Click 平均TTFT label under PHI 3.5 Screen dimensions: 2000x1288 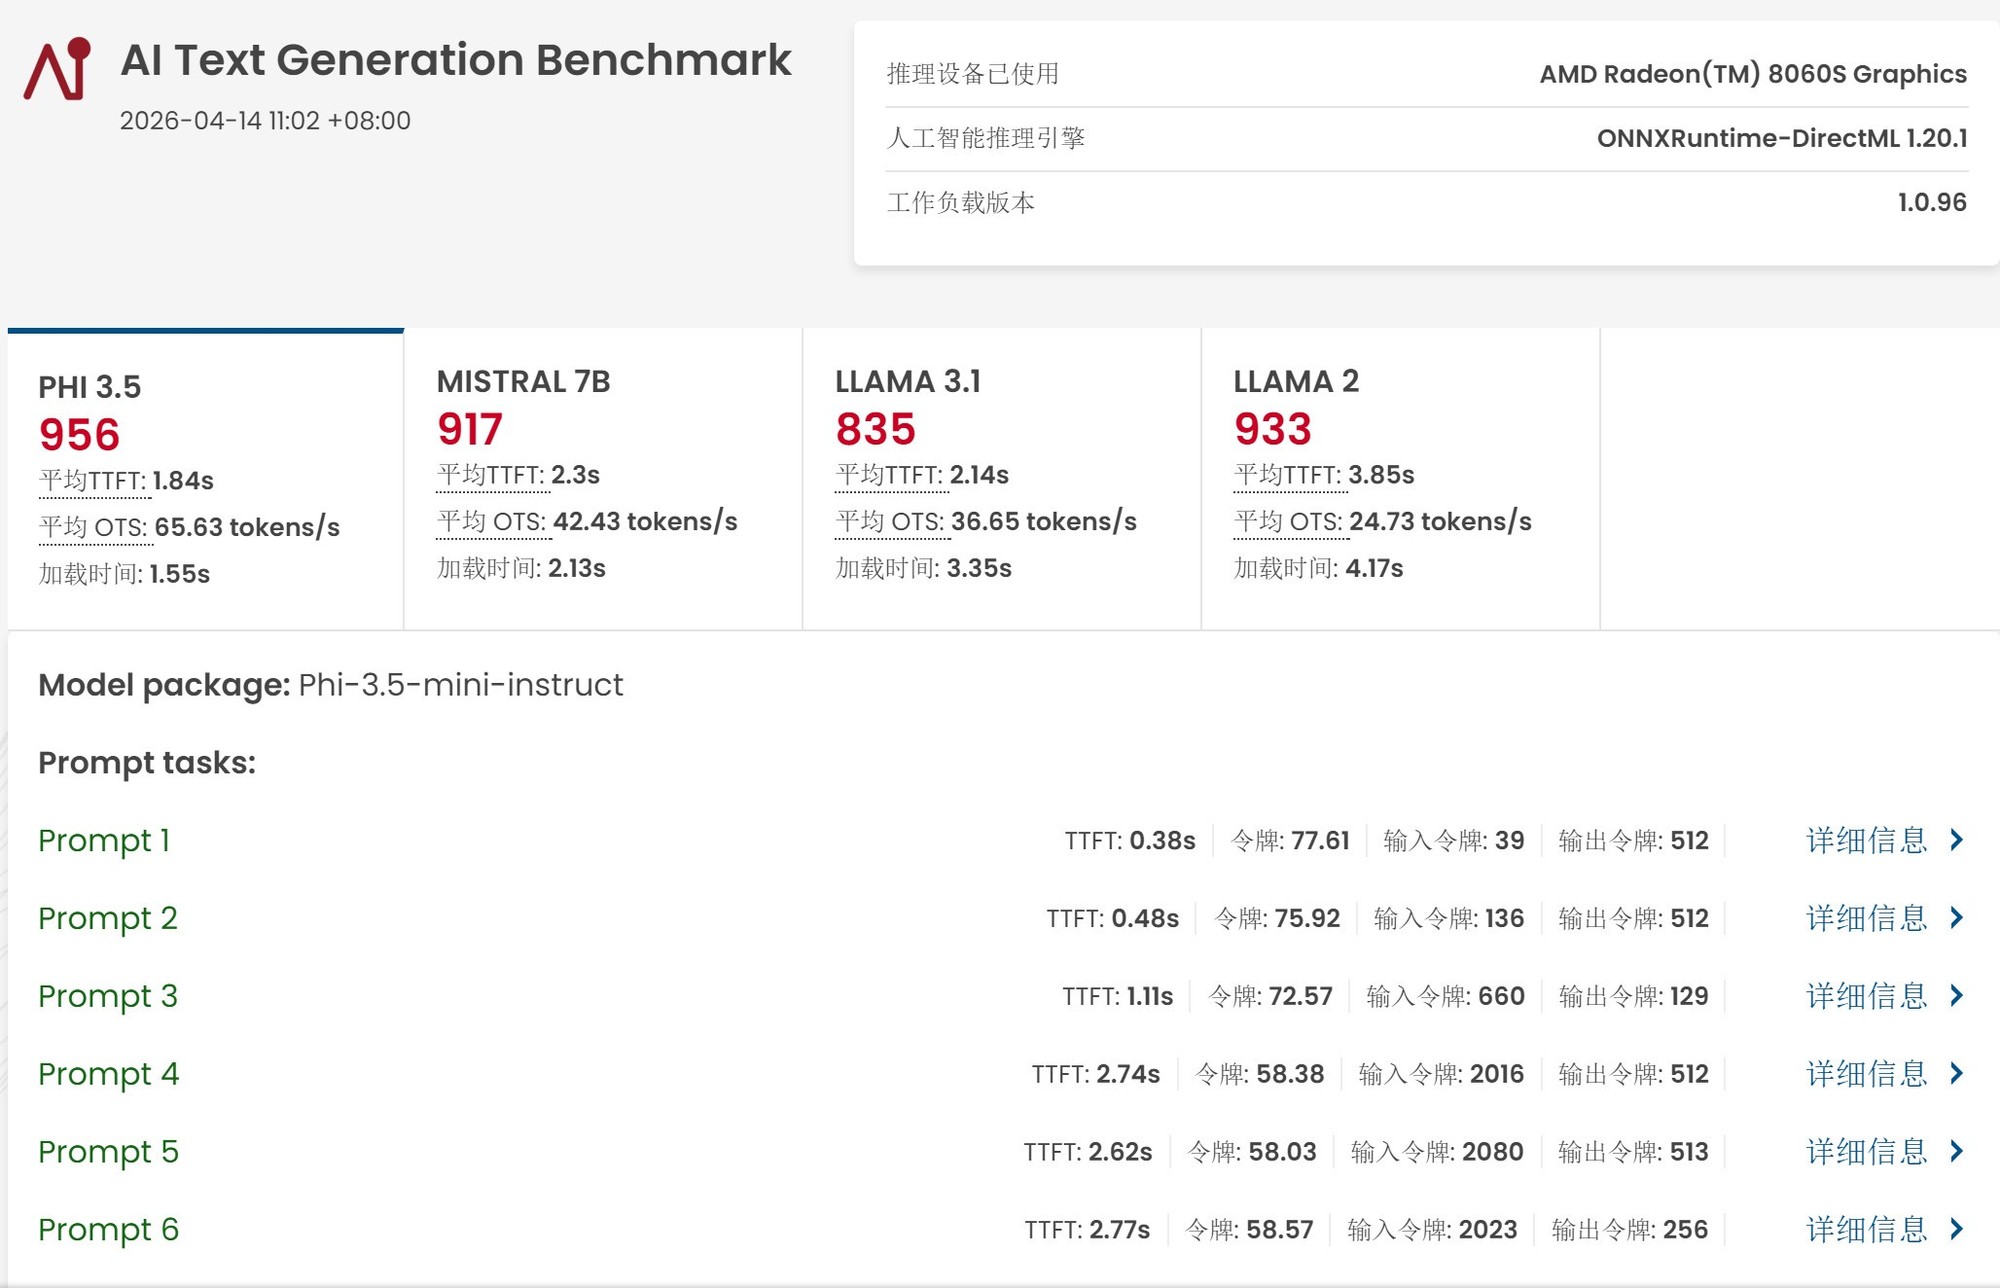pos(93,481)
